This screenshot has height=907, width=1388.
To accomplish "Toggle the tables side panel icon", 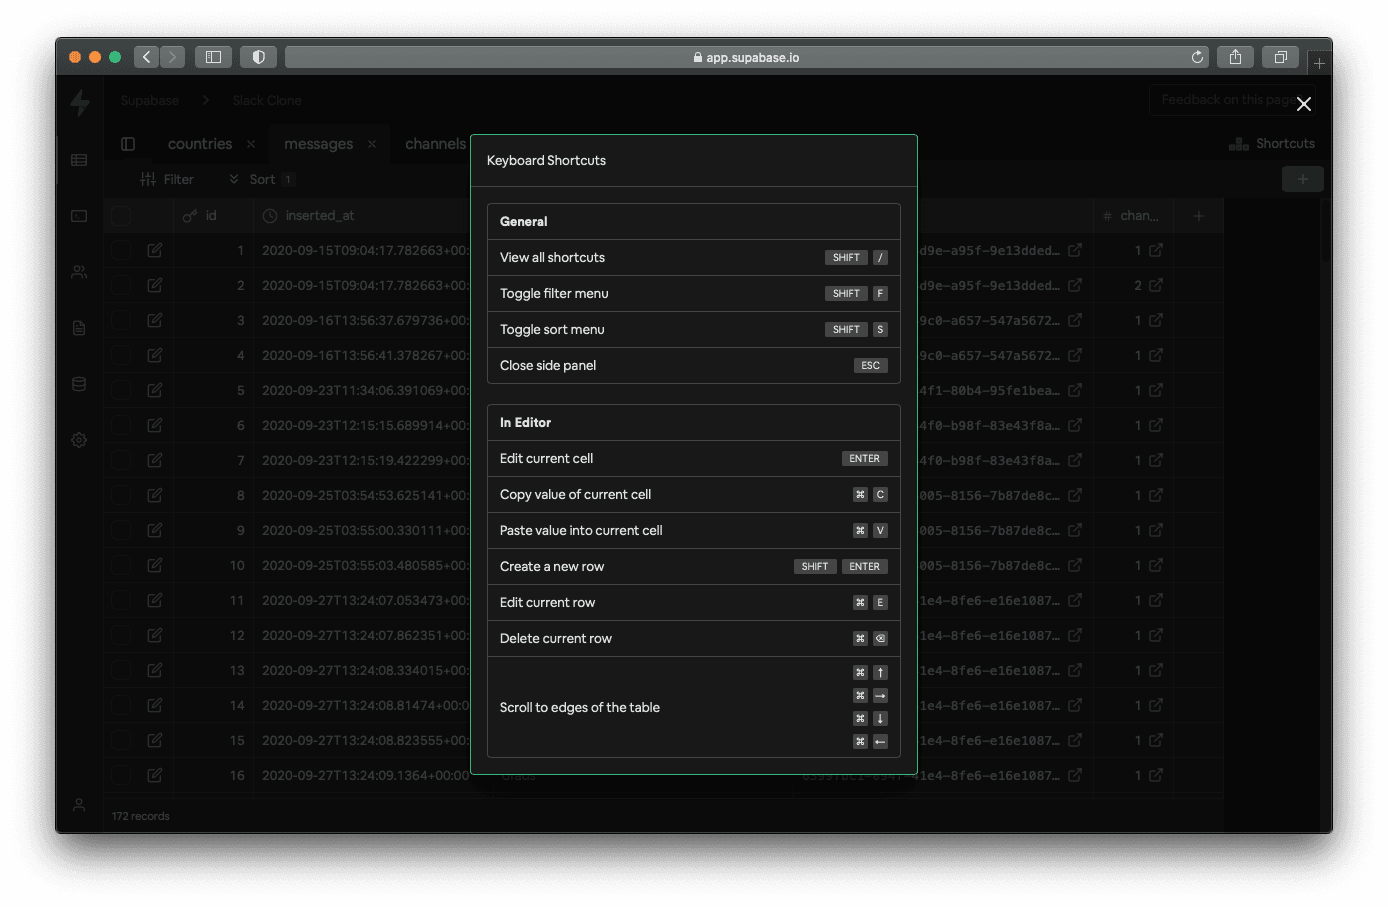I will pos(128,144).
